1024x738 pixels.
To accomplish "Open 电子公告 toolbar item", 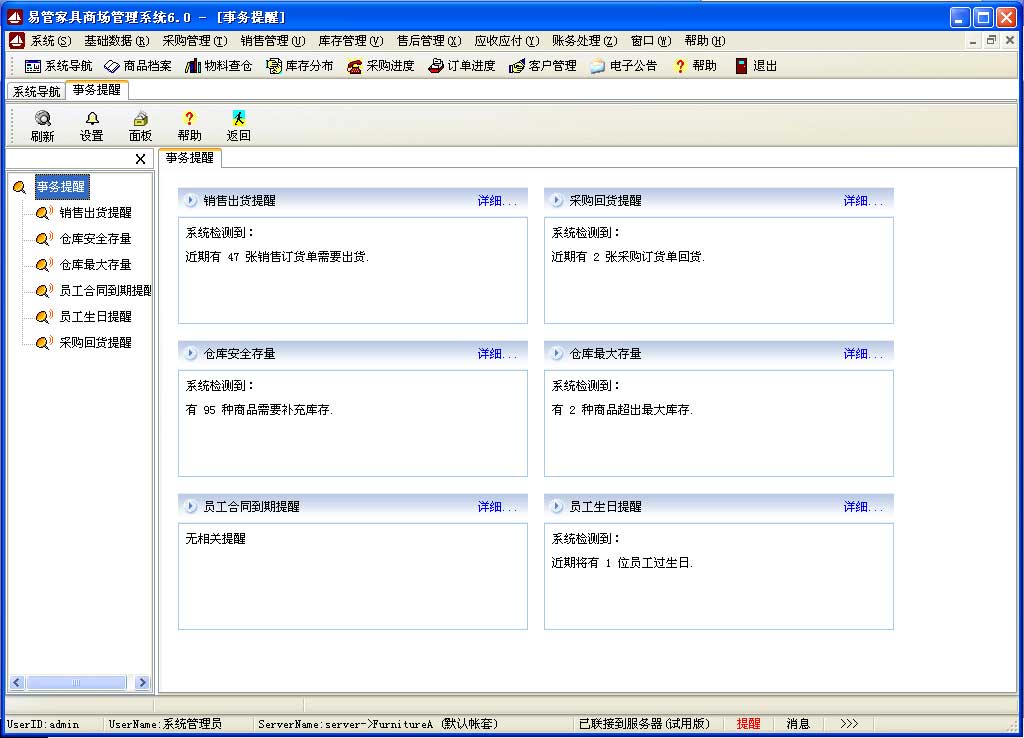I will pos(623,66).
